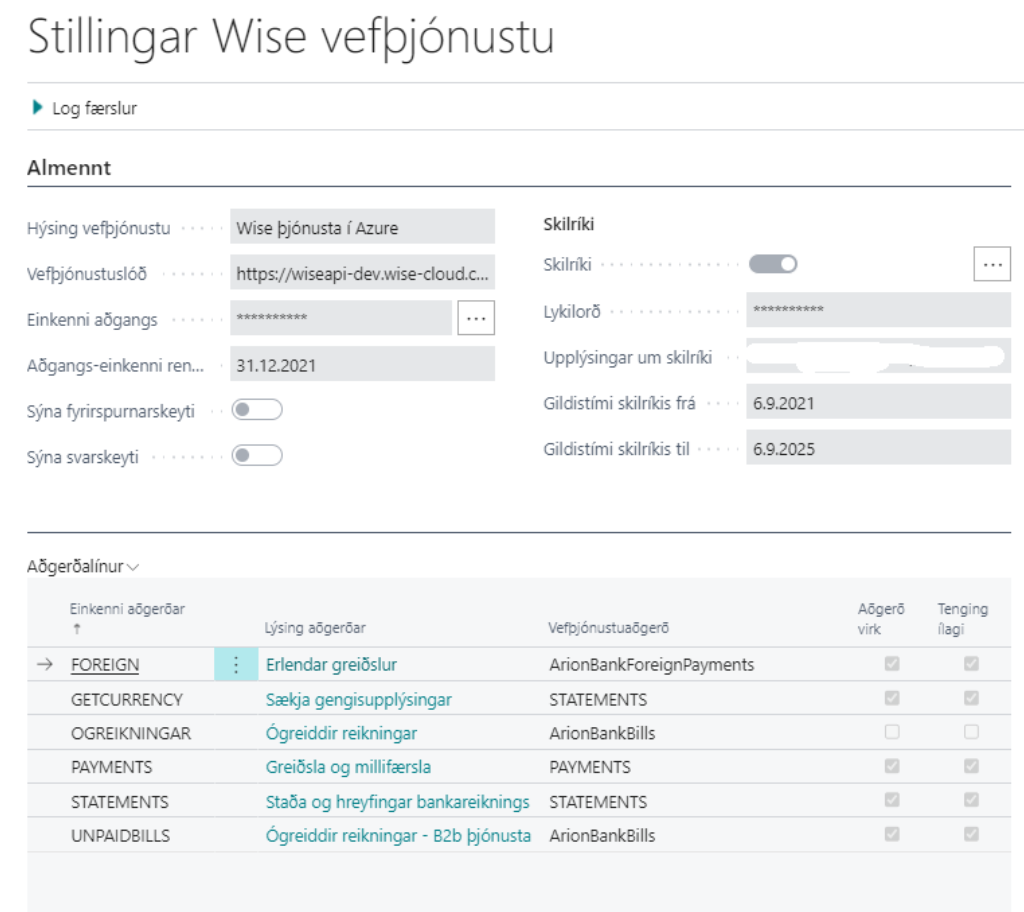Select the UNPAIDBILLS row identifier cell
The image size is (1024, 912).
tap(120, 835)
